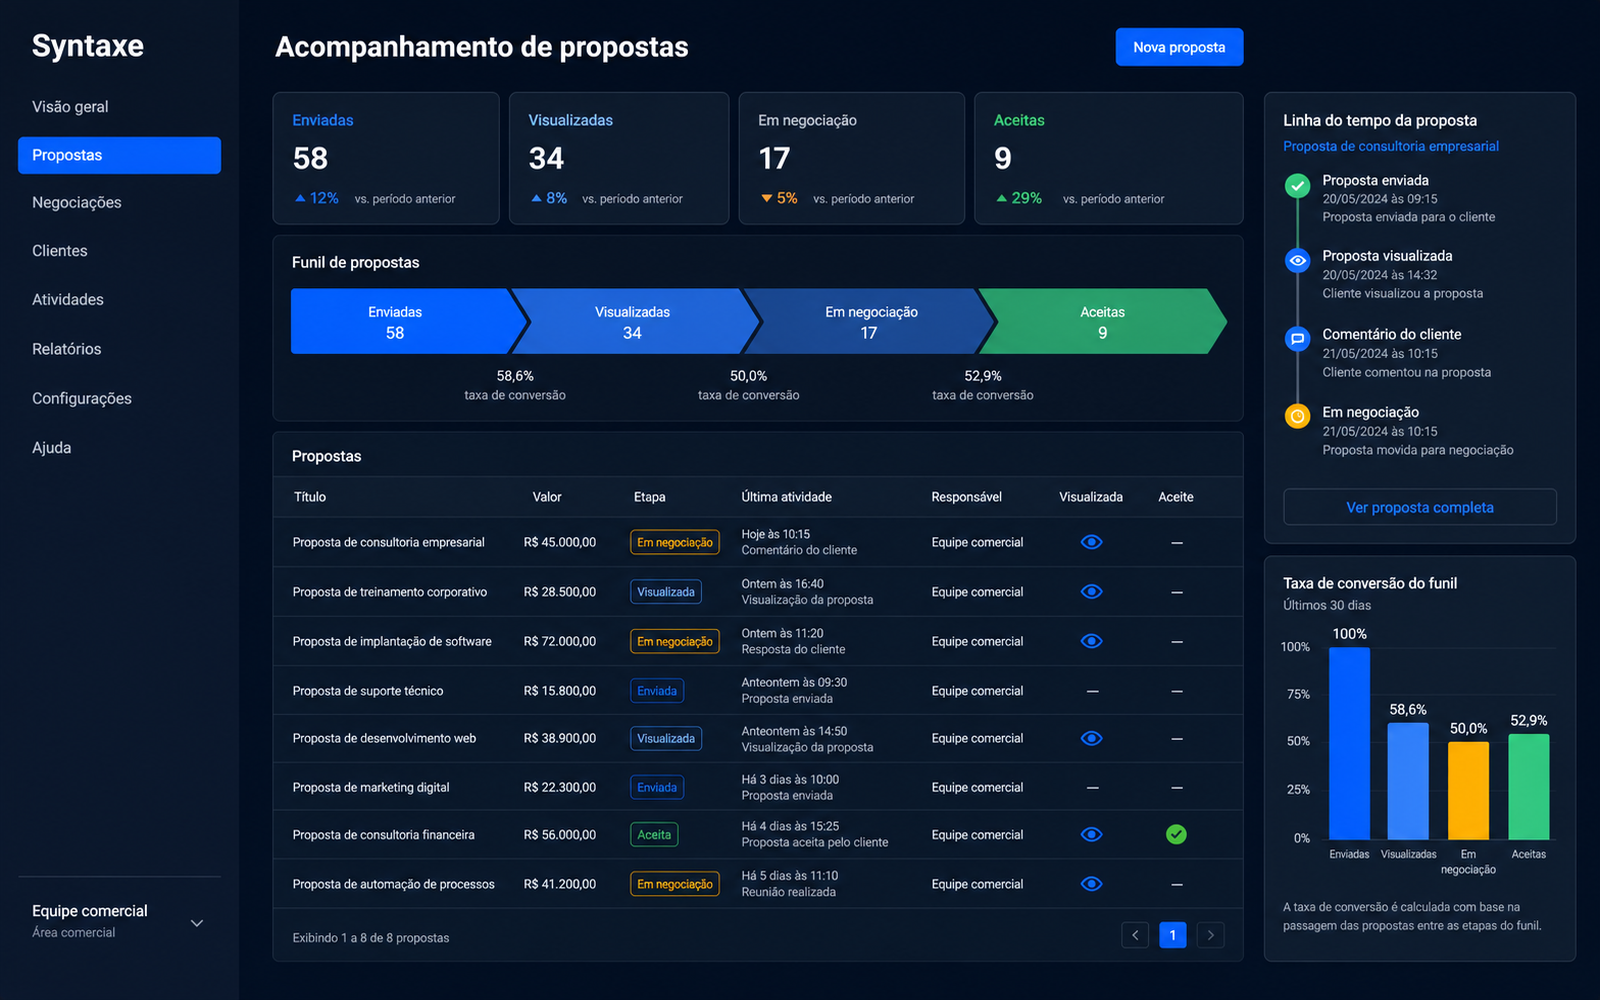The image size is (1600, 1000).
Task: Open Proposta de suporte técnico row title
Action: click(368, 691)
